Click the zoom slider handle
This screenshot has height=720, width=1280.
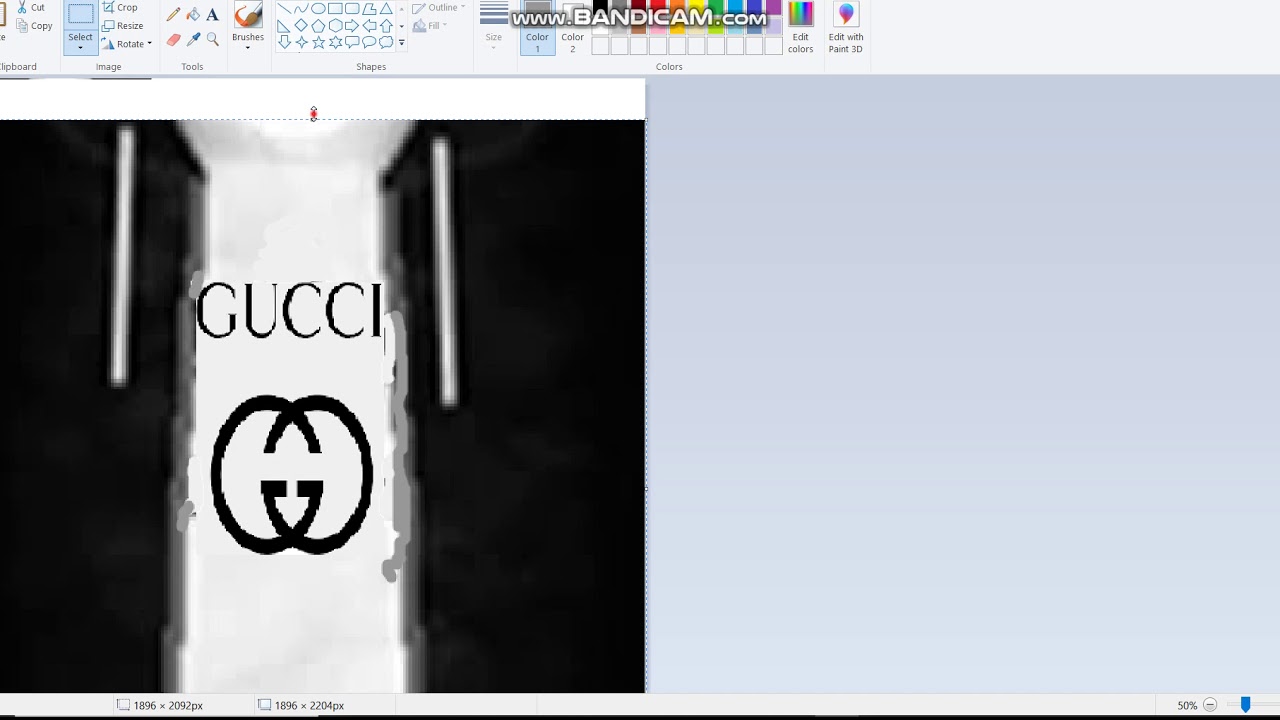point(1245,705)
